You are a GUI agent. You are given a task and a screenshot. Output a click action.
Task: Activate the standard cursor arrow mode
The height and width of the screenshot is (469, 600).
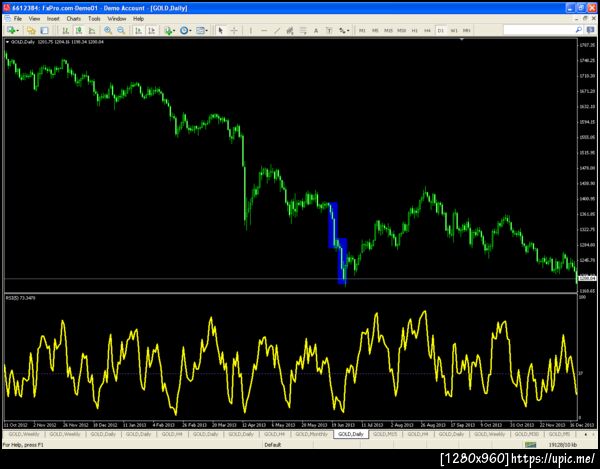[220, 30]
